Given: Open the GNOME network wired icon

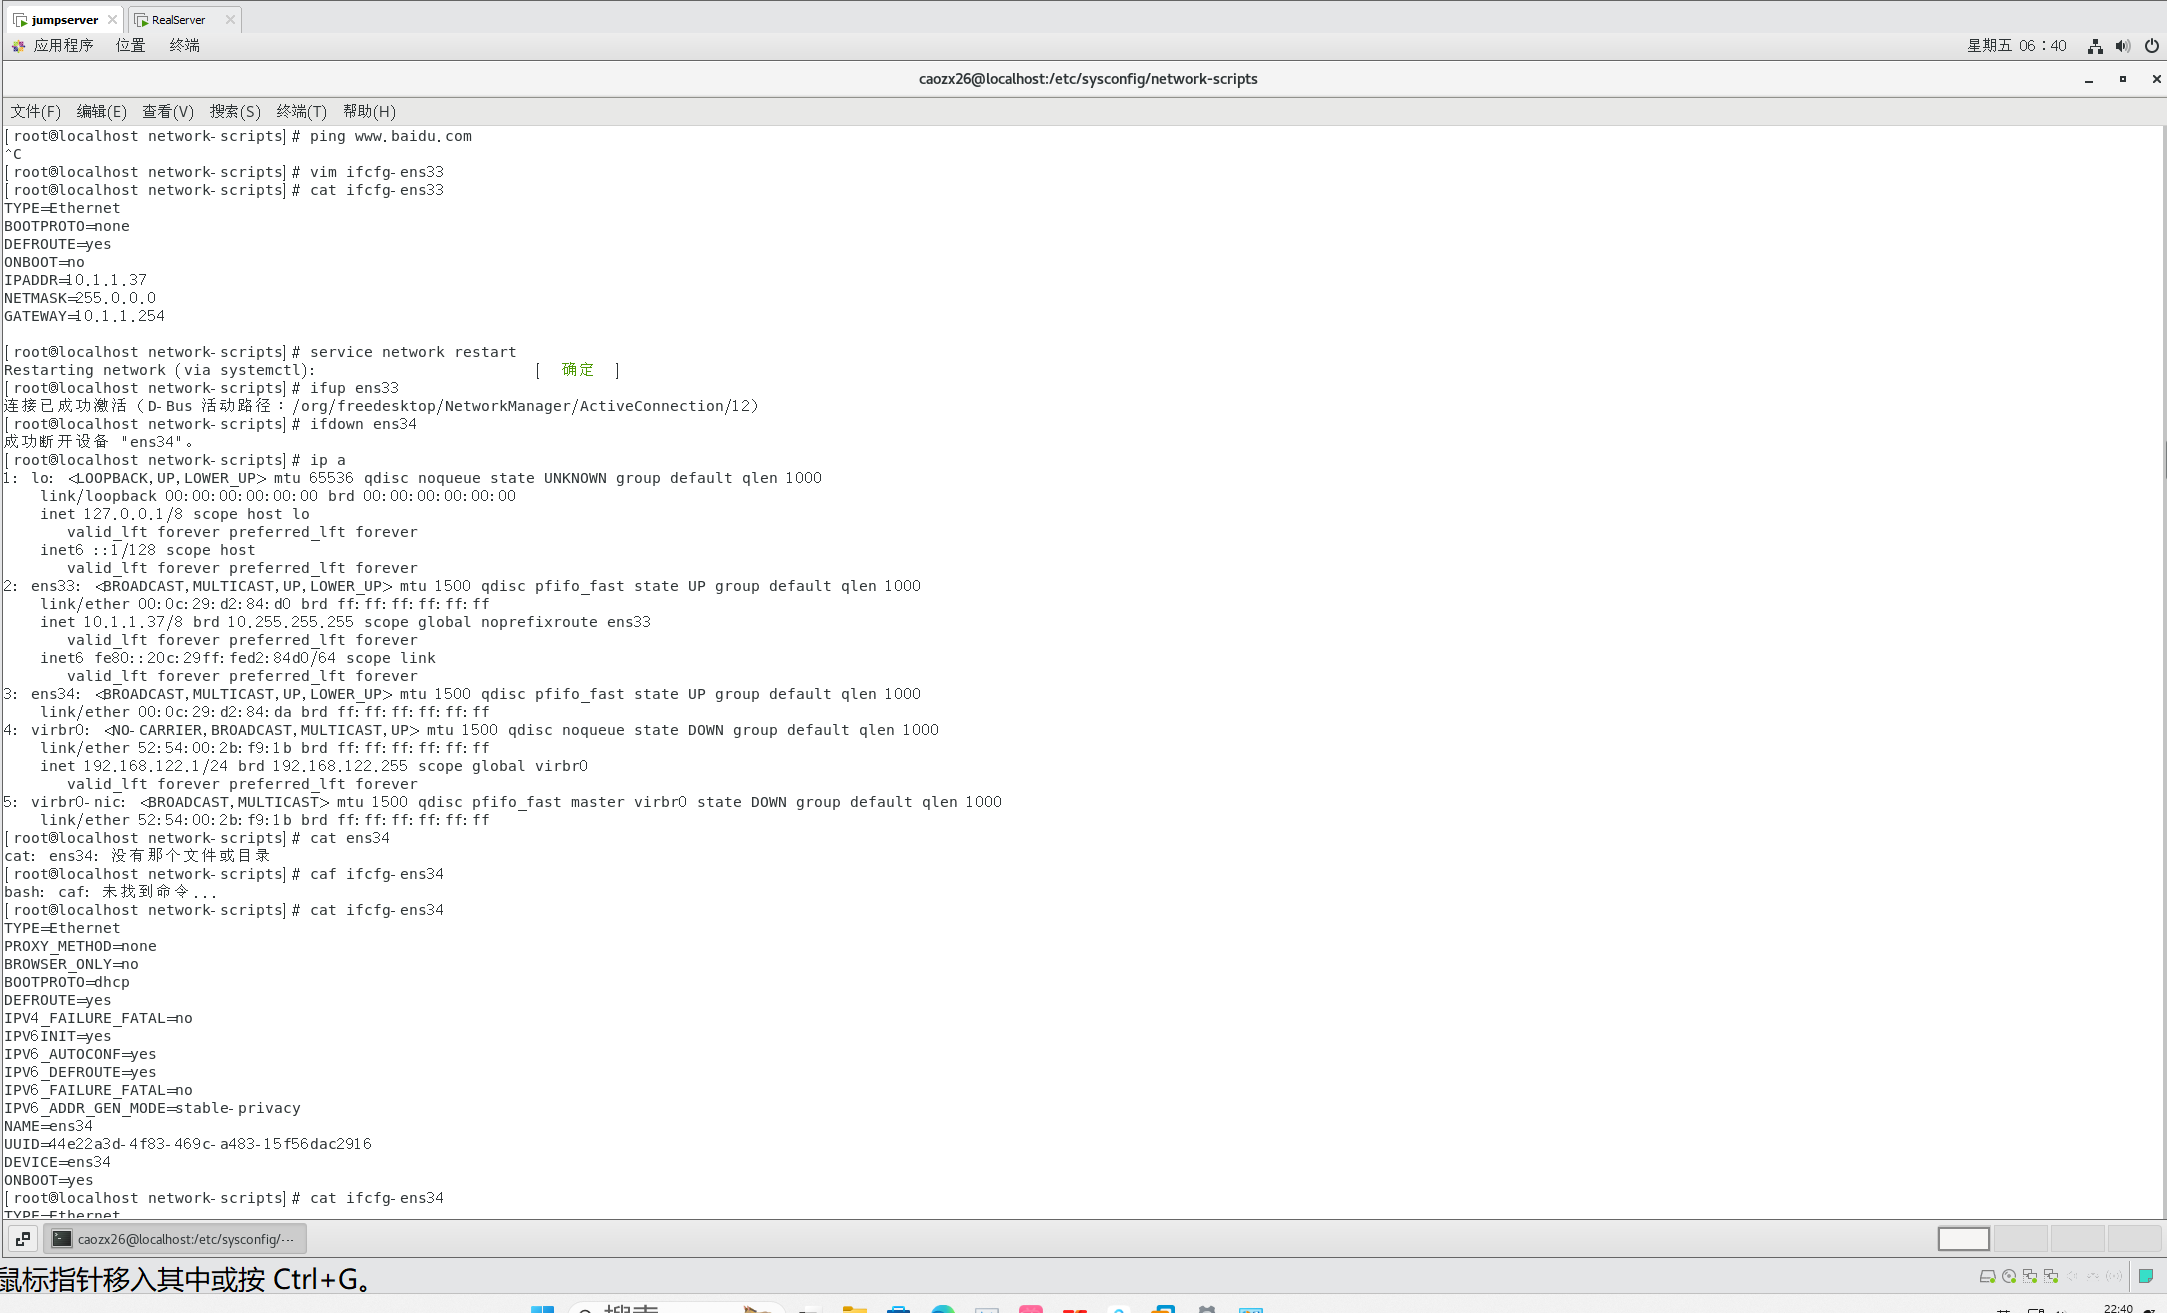Looking at the screenshot, I should click(x=2095, y=46).
